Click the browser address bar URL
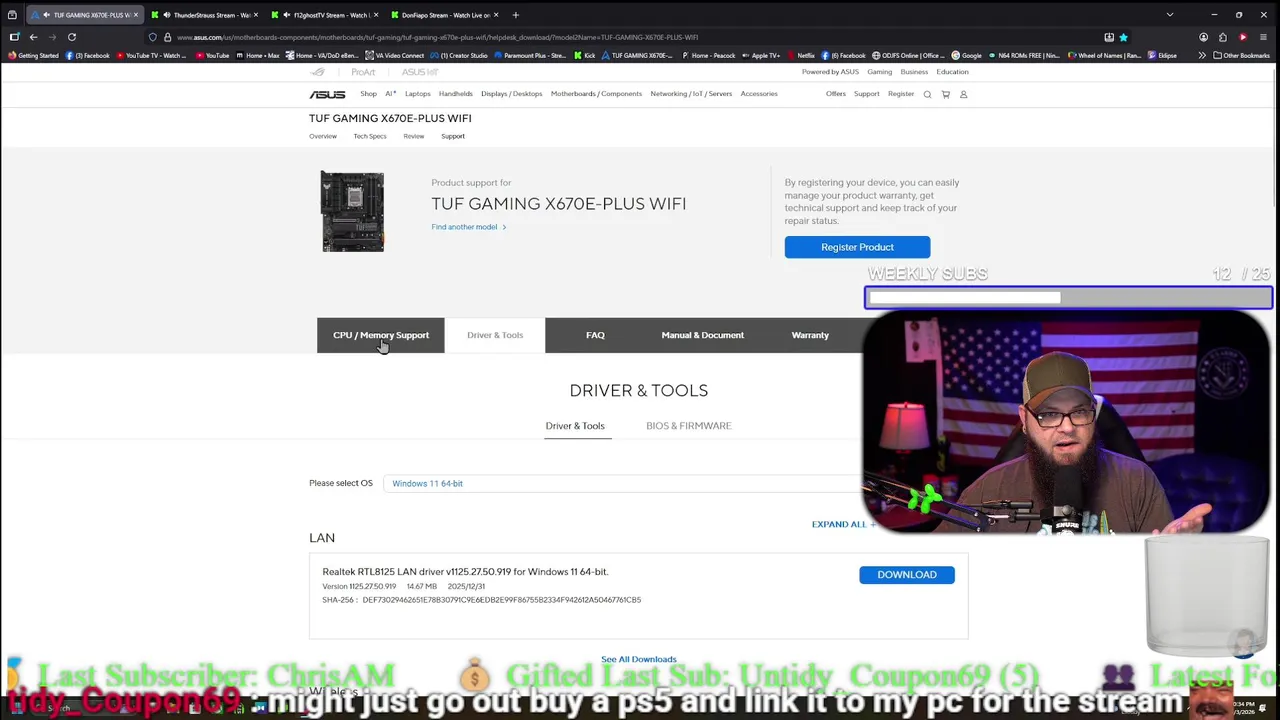 point(437,37)
